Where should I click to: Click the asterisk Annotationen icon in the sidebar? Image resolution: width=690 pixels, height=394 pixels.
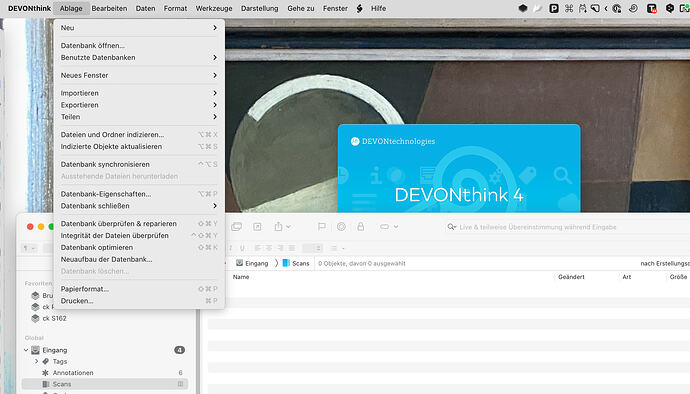[x=45, y=373]
